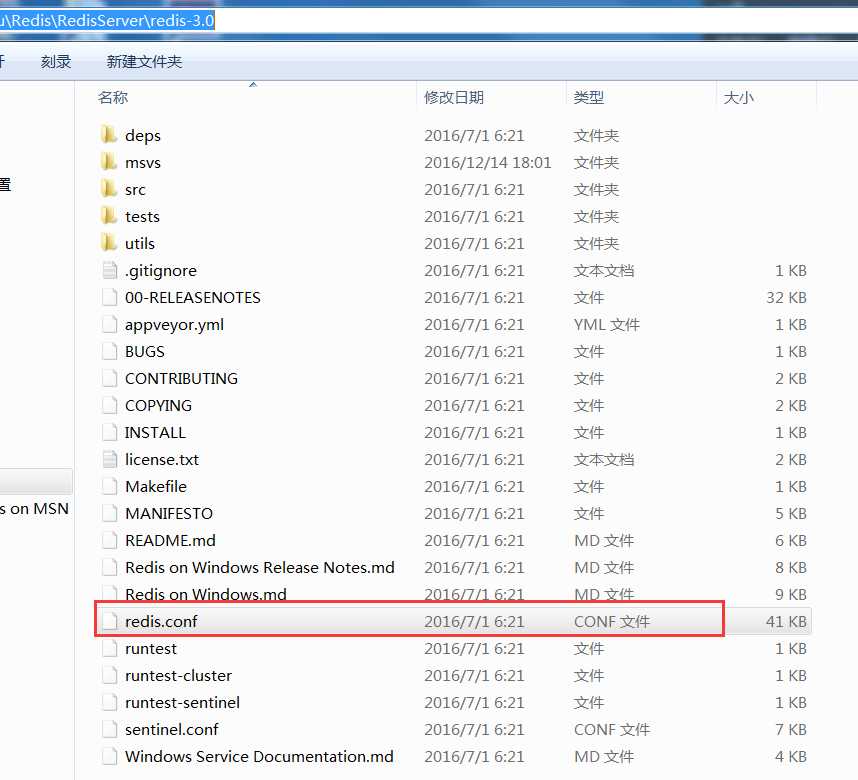Click the runtest-cluster file icon
Image resolution: width=858 pixels, height=780 pixels.
(x=109, y=675)
